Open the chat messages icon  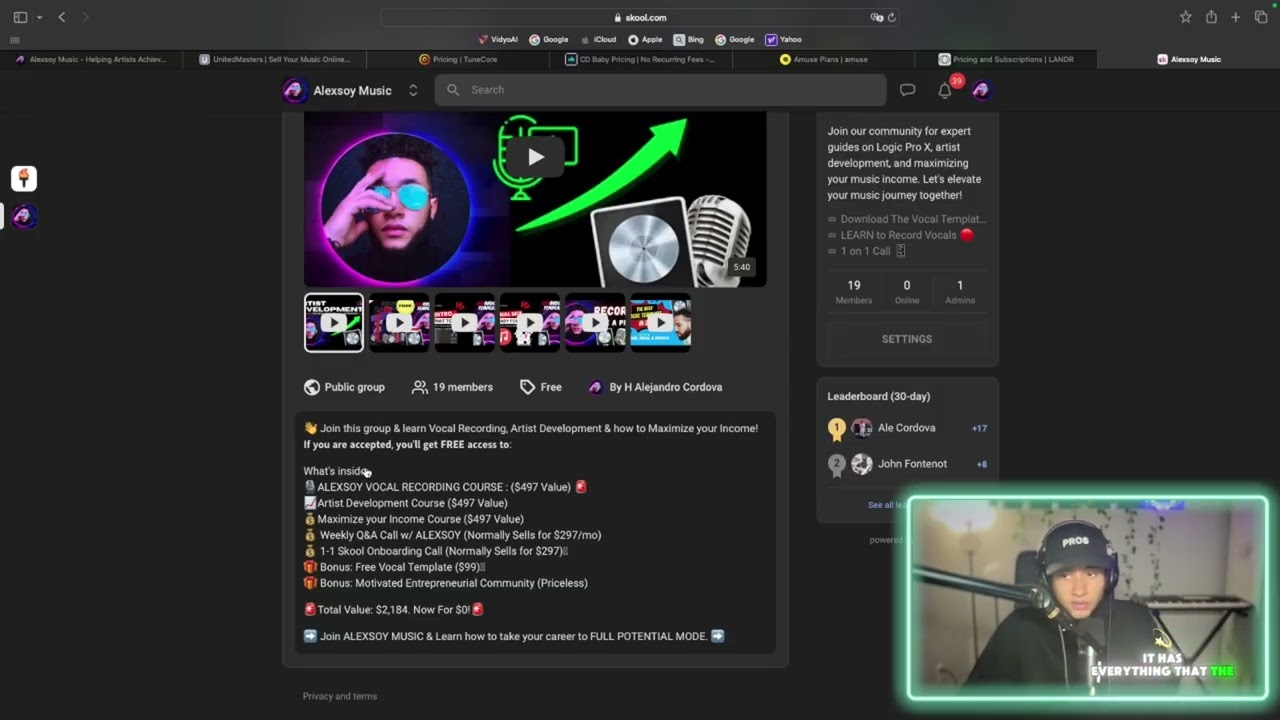pos(907,90)
